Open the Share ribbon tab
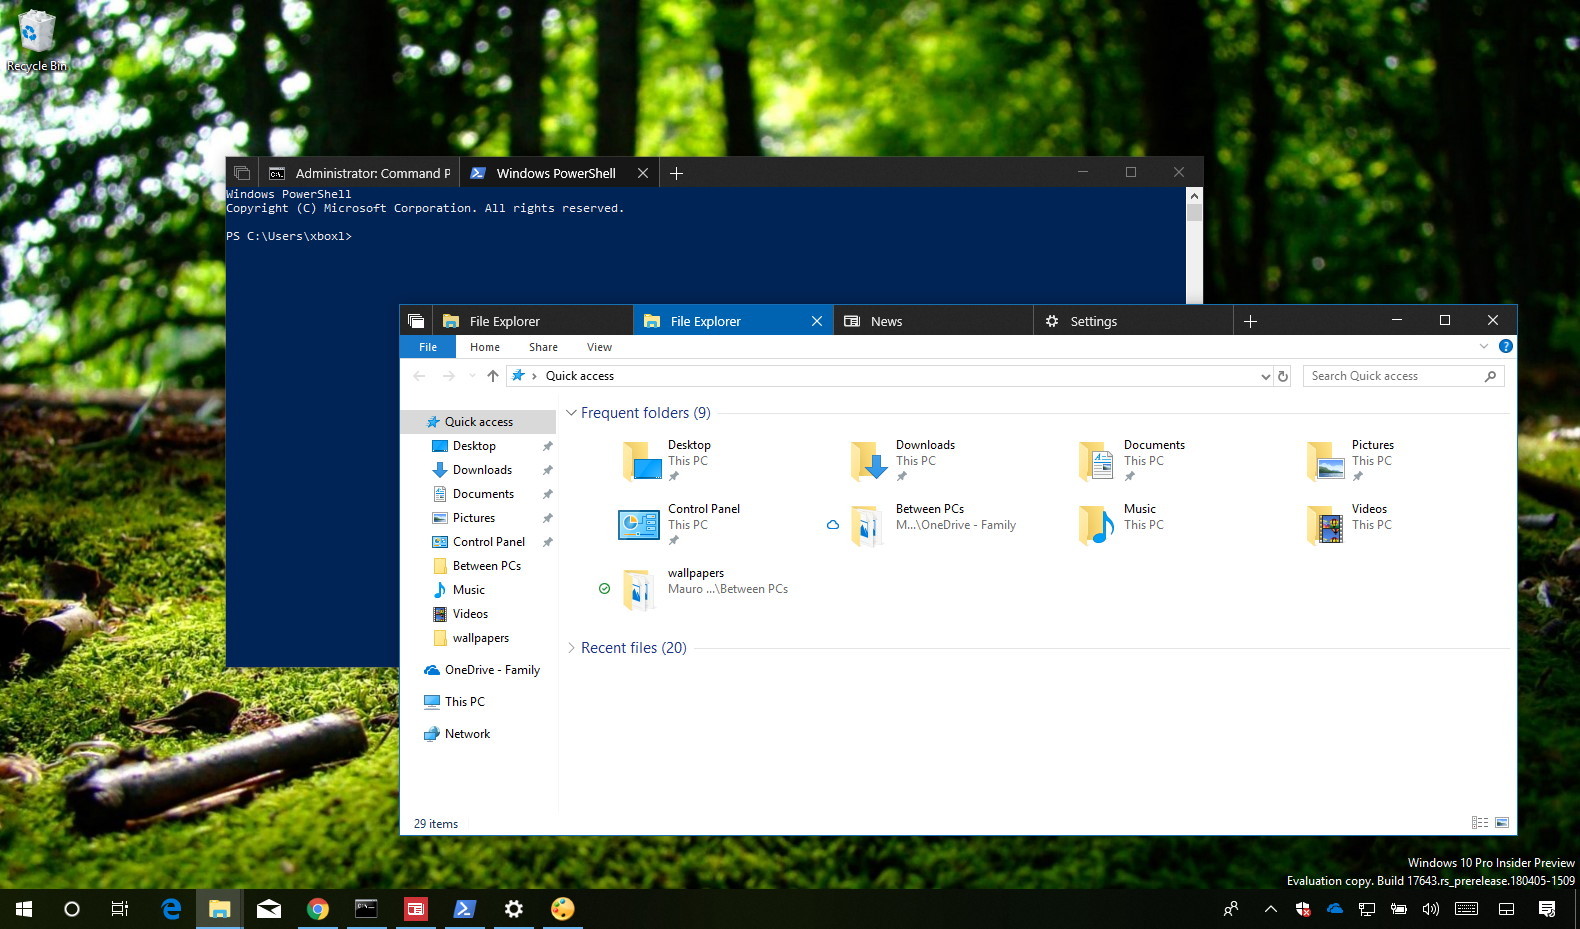 [x=543, y=347]
